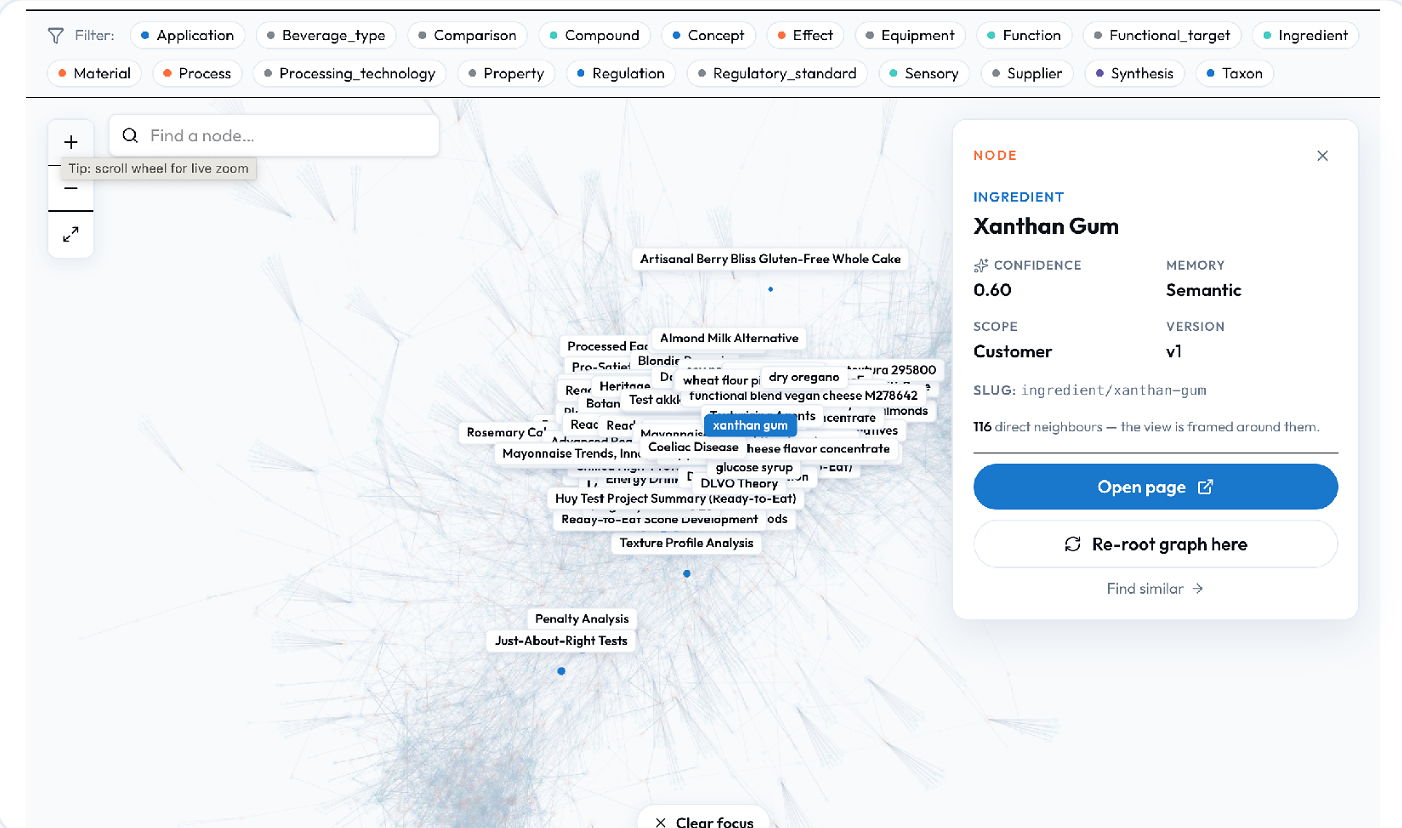Select the Coeliac Disease node label
This screenshot has width=1402, height=828.
coord(692,447)
